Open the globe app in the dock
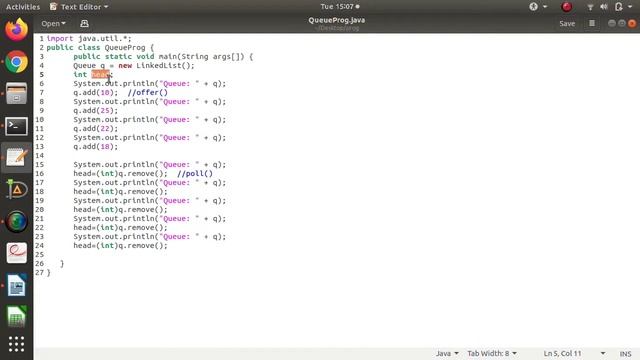Viewport: 640px width, 360px height. [16, 221]
